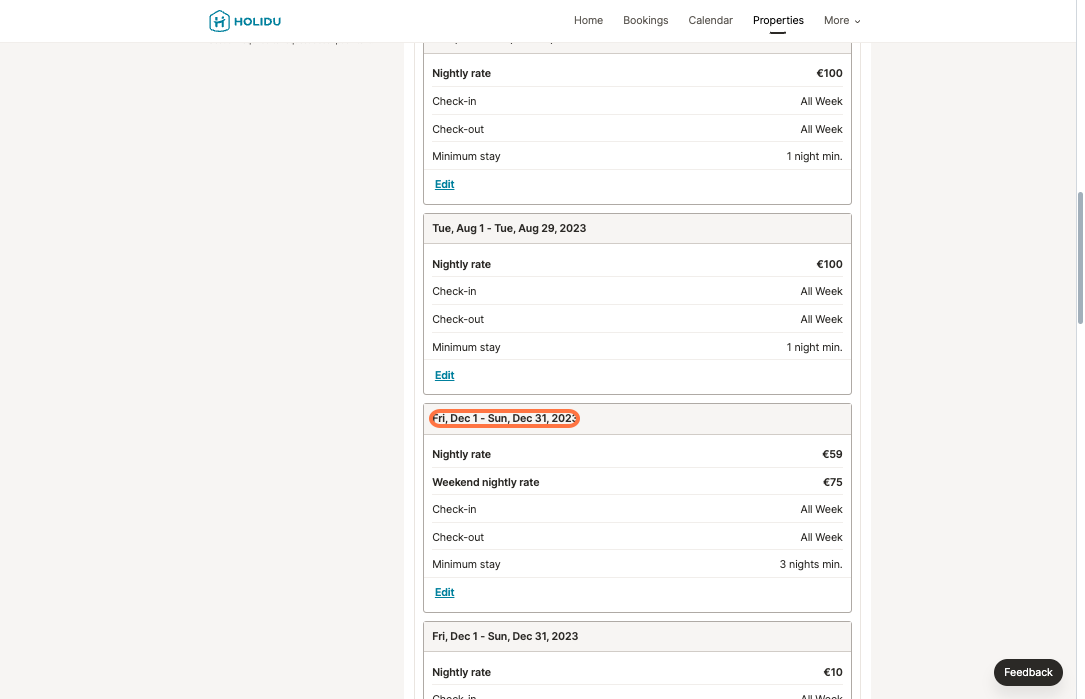Click 'Weekend nightly rate' label
The image size is (1085, 699).
pyautogui.click(x=486, y=482)
